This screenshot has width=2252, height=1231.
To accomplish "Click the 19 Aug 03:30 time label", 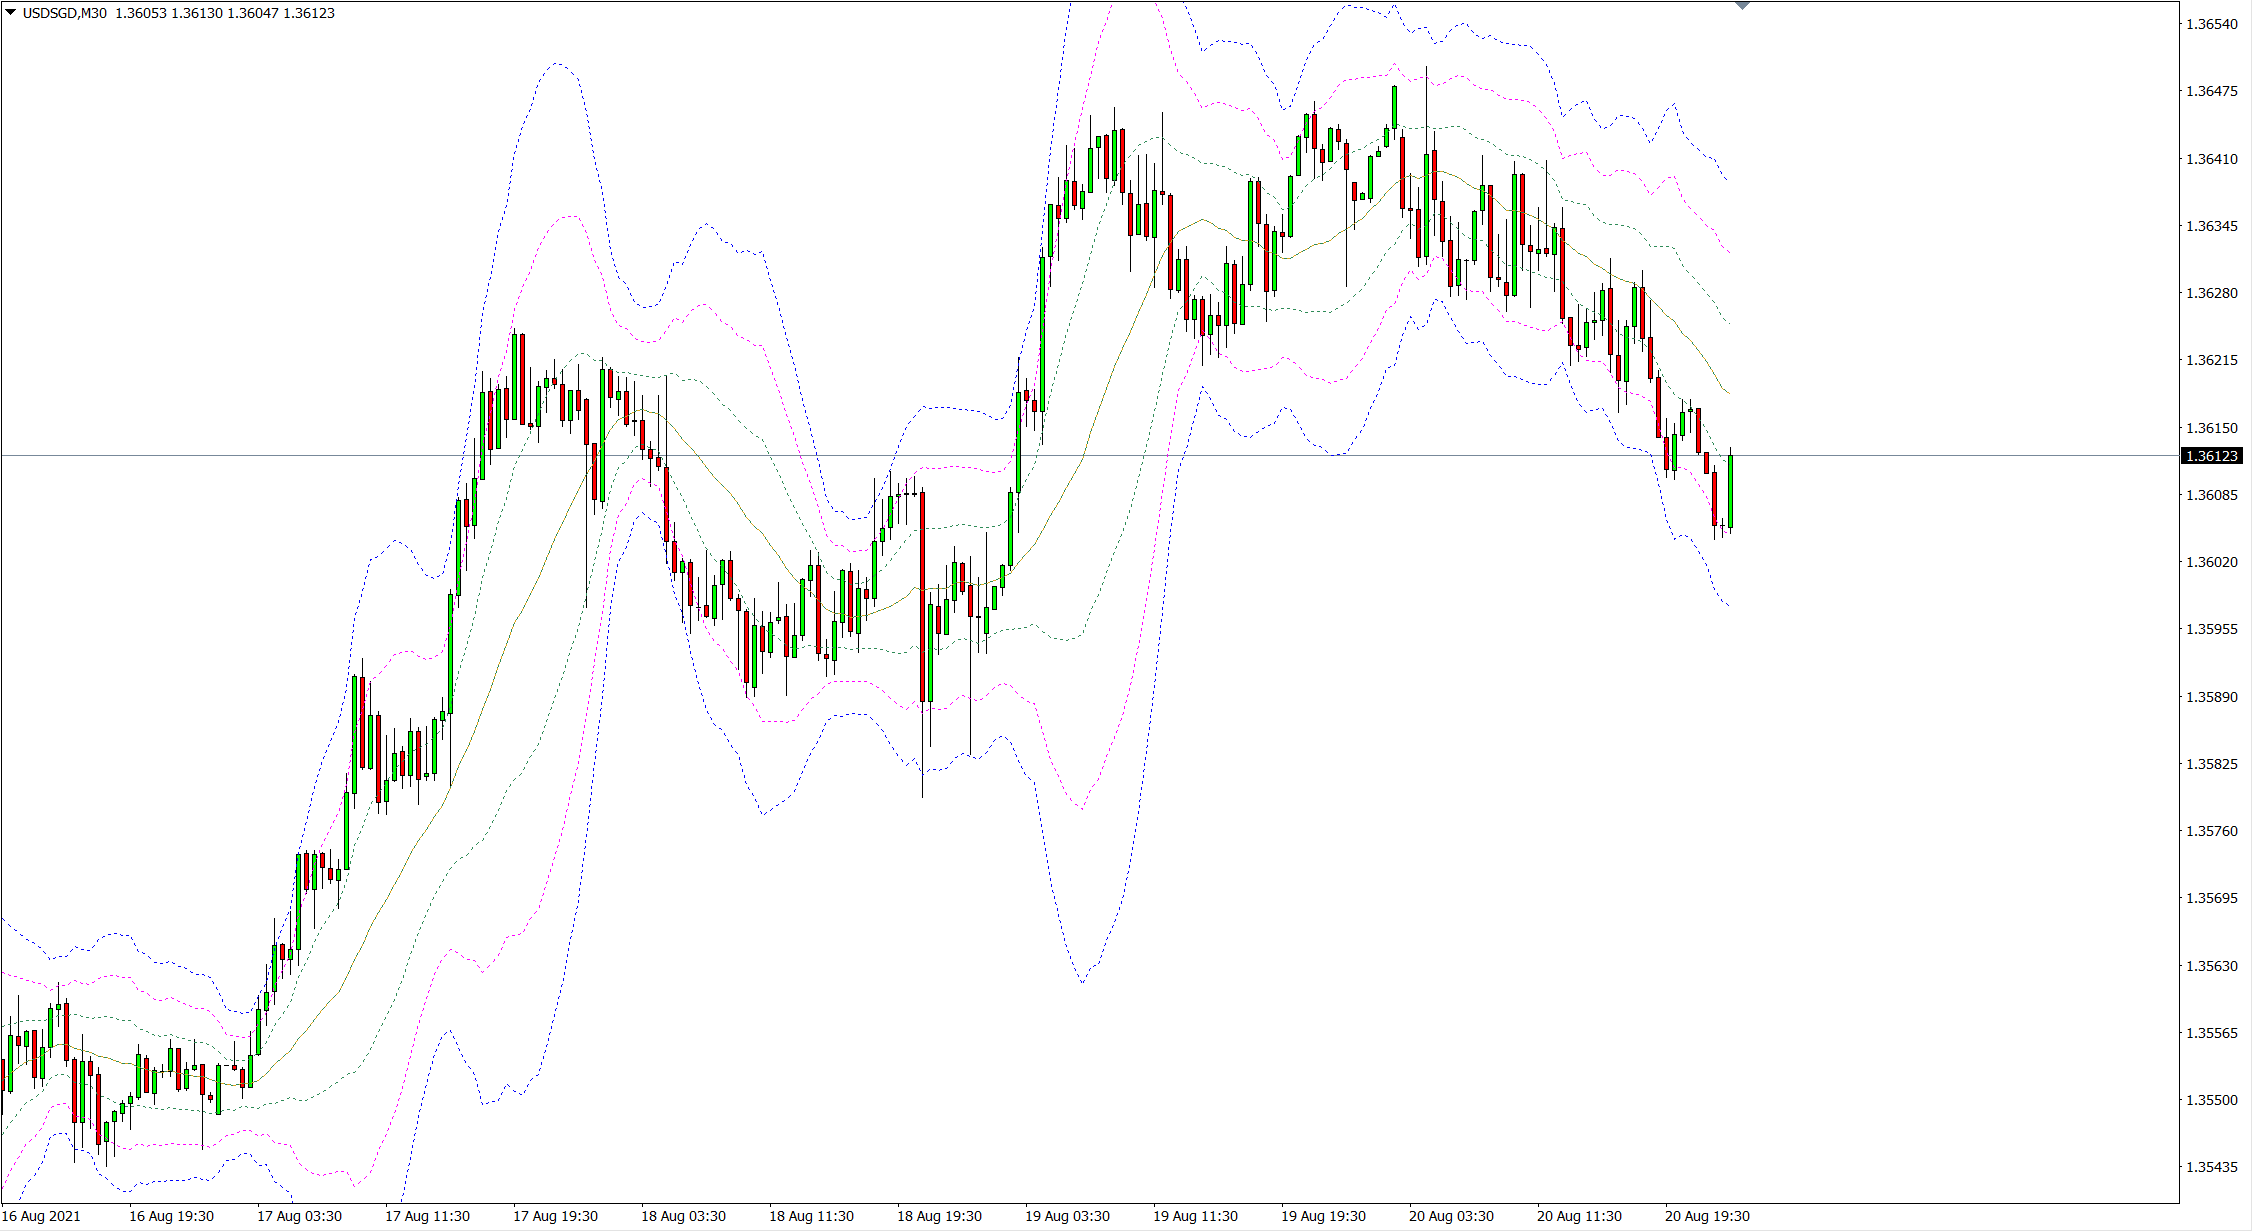I will click(x=1067, y=1216).
